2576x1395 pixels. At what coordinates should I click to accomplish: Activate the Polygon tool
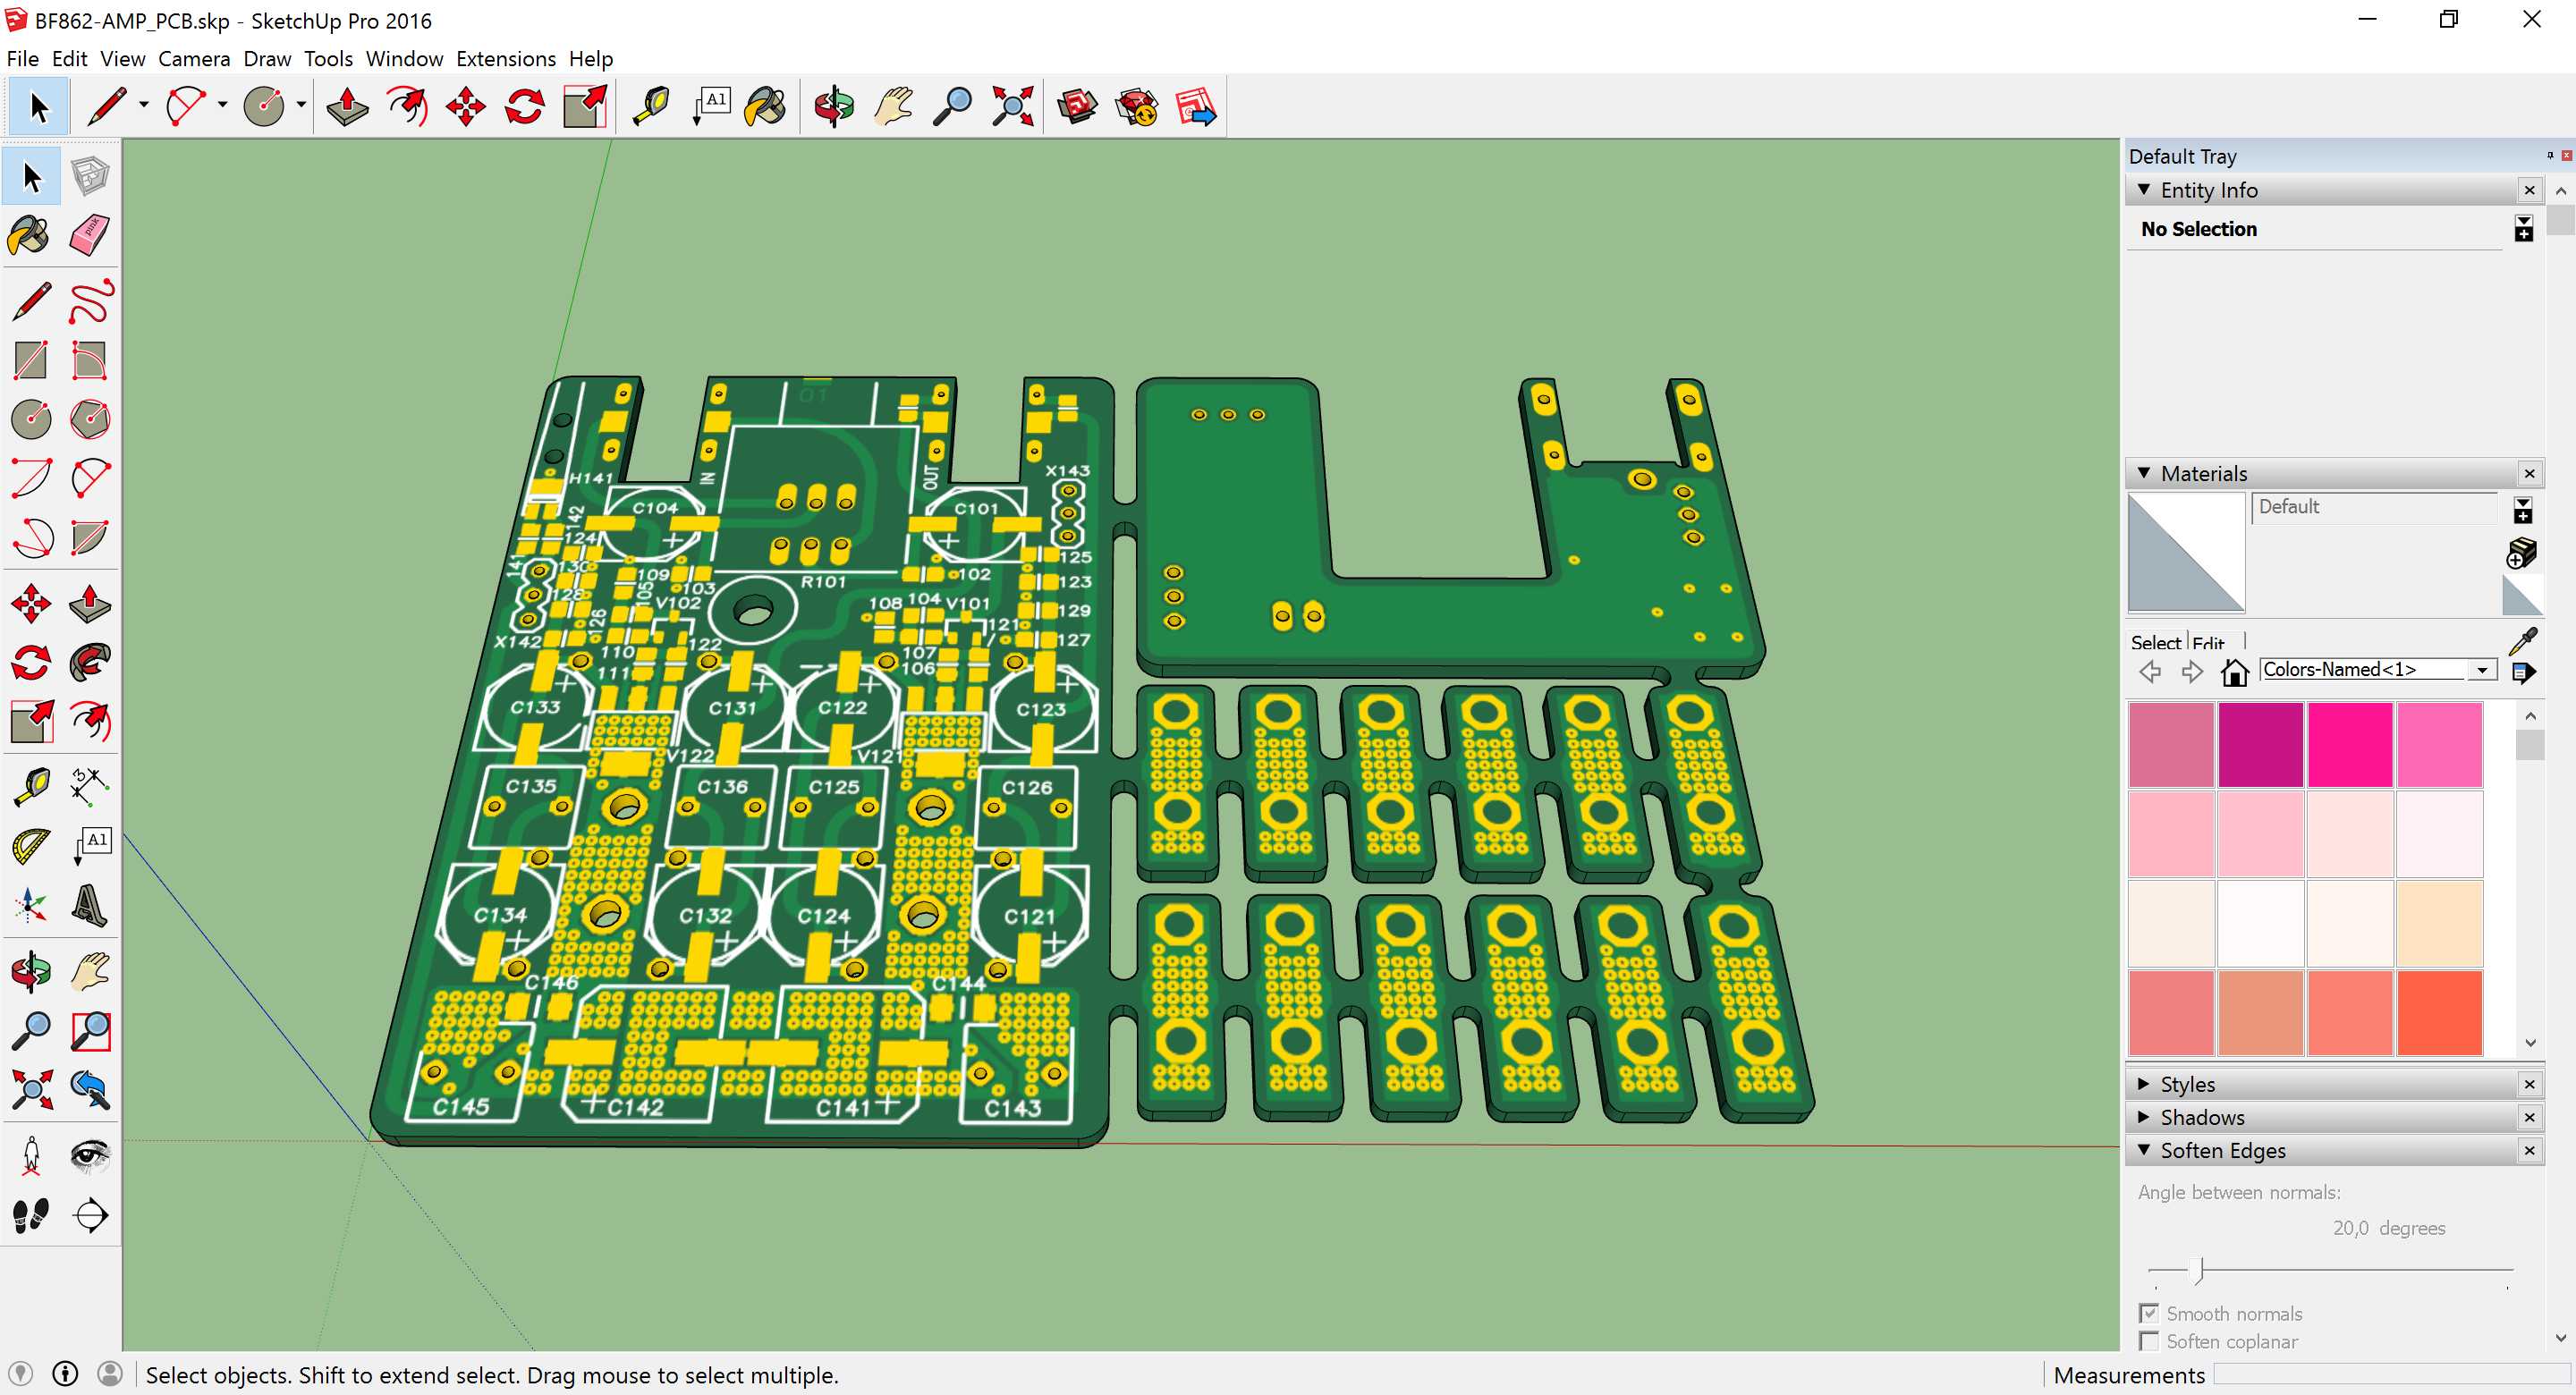[90, 419]
